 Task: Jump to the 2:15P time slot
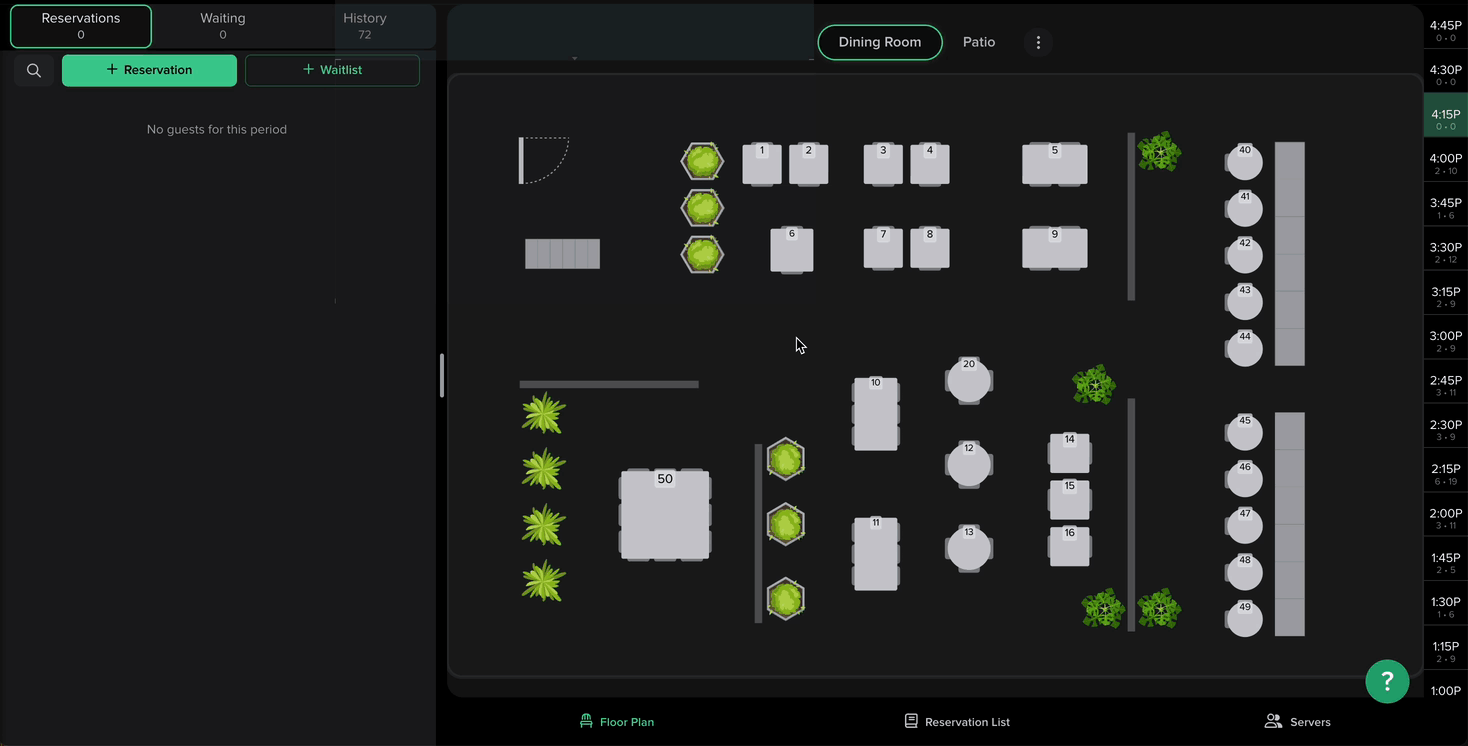(x=1445, y=474)
